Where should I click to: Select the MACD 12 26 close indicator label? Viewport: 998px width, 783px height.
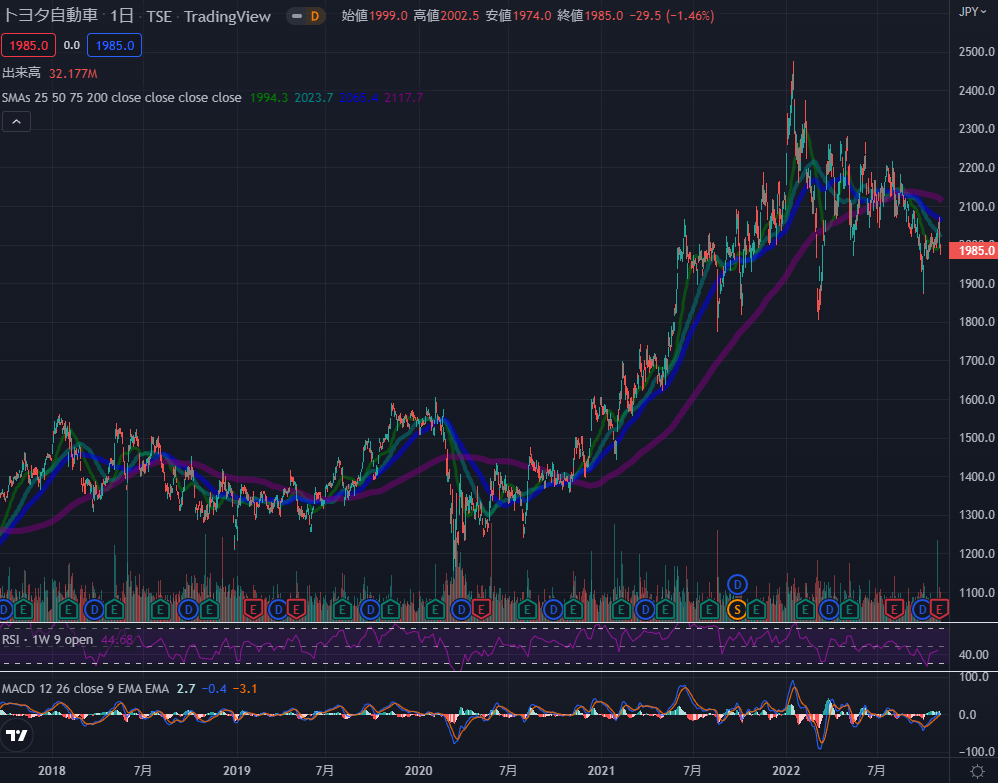[85, 689]
